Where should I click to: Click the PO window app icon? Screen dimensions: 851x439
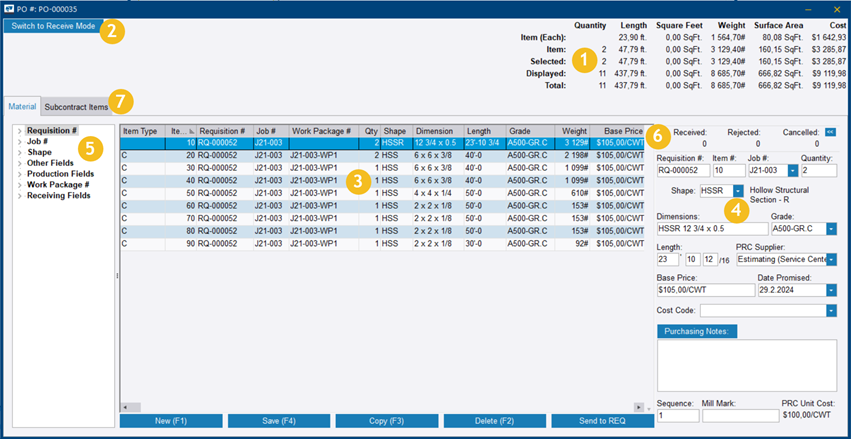pos(10,8)
